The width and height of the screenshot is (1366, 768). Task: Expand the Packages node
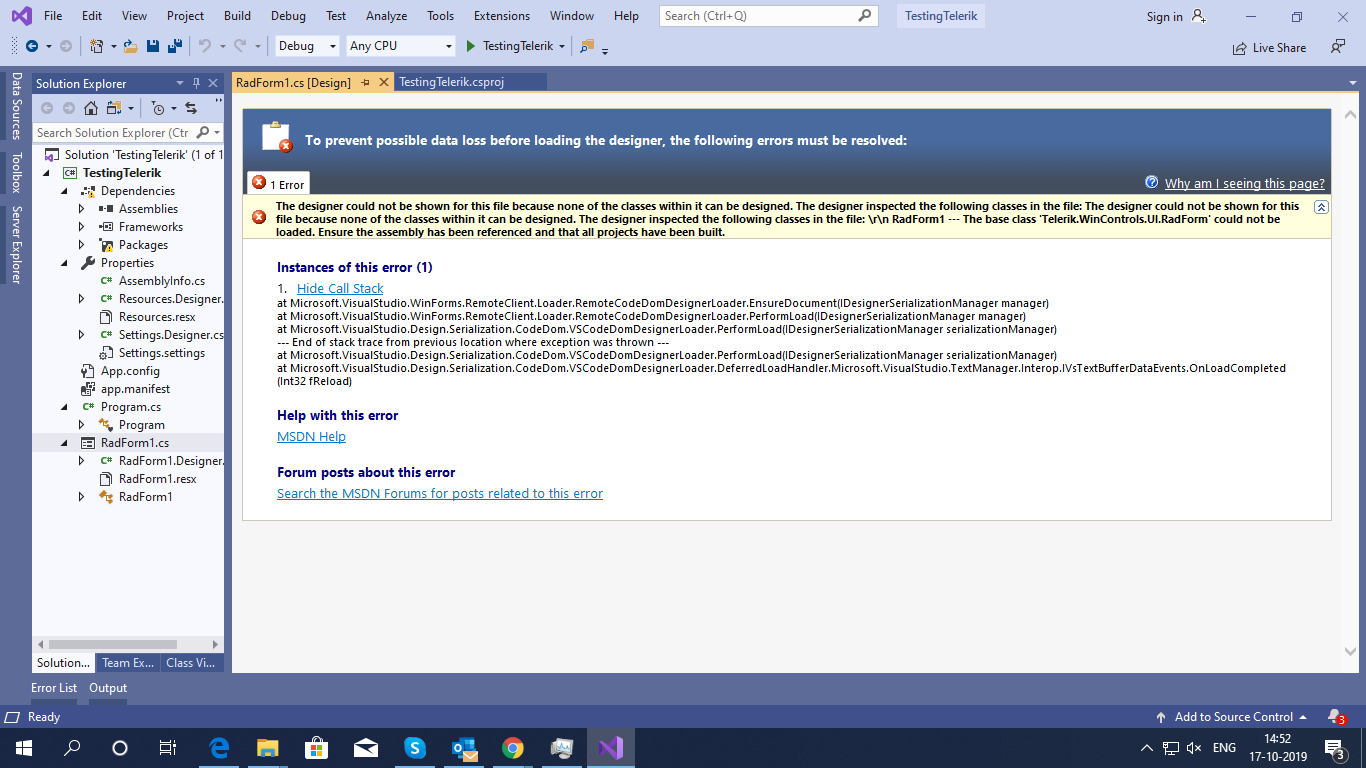click(83, 245)
